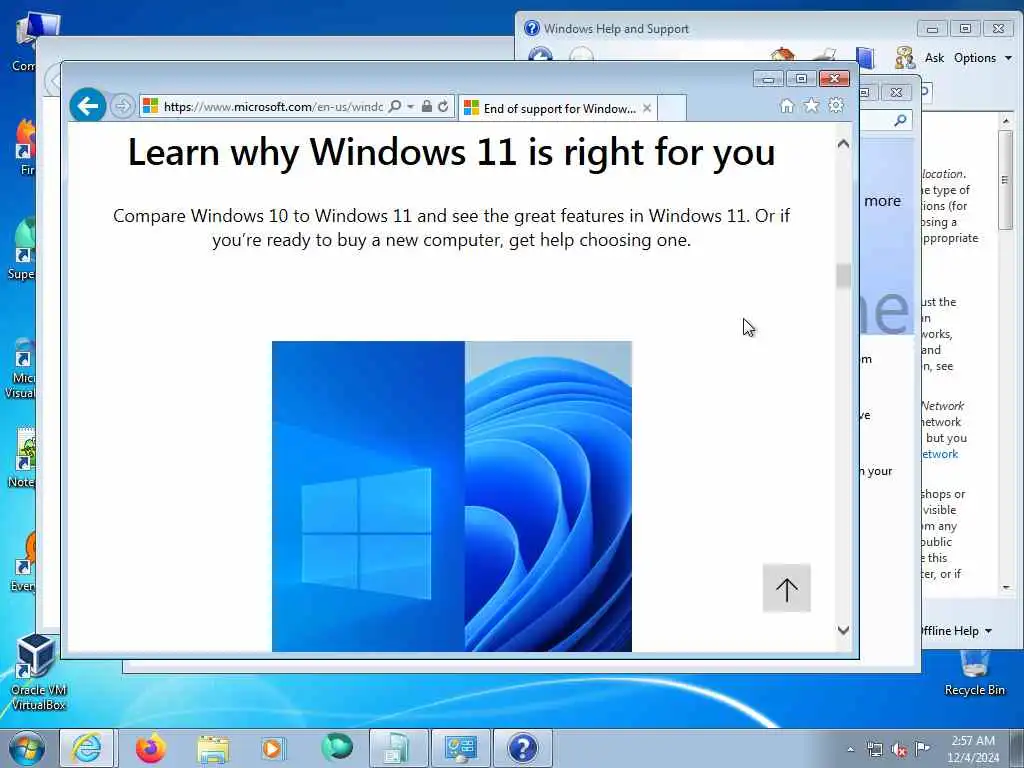This screenshot has height=768, width=1024.
Task: Minimize the Internet Explorer window
Action: click(x=768, y=79)
